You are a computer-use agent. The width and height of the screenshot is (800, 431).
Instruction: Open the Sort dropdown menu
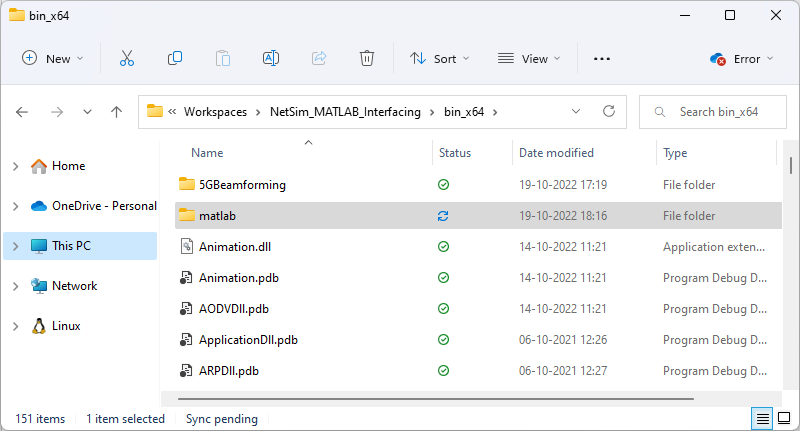pos(439,59)
